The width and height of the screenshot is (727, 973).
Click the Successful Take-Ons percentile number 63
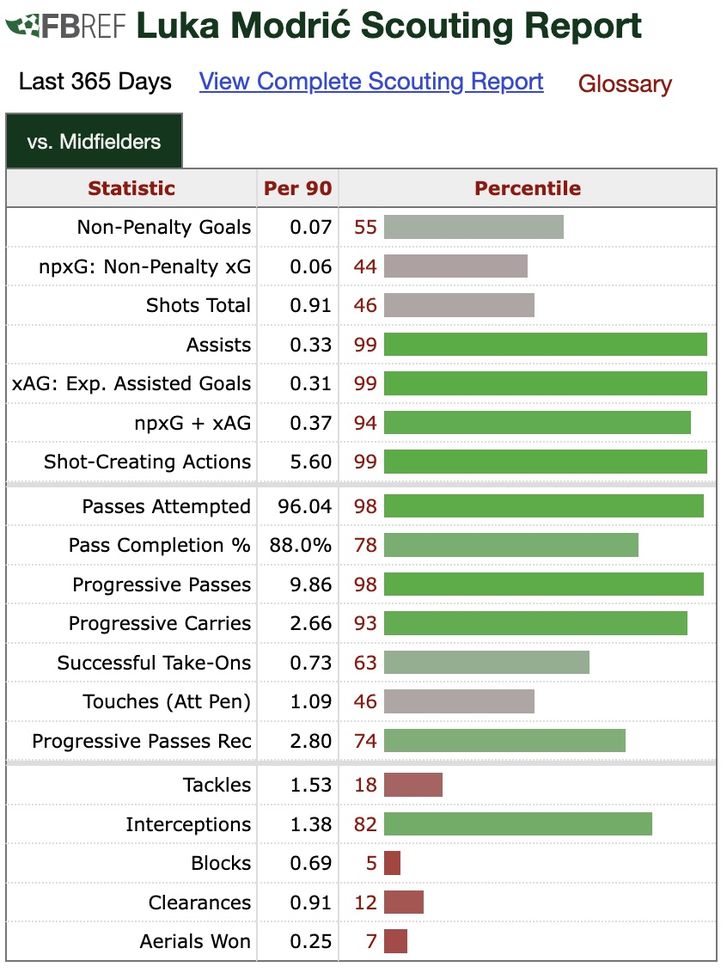pos(365,663)
